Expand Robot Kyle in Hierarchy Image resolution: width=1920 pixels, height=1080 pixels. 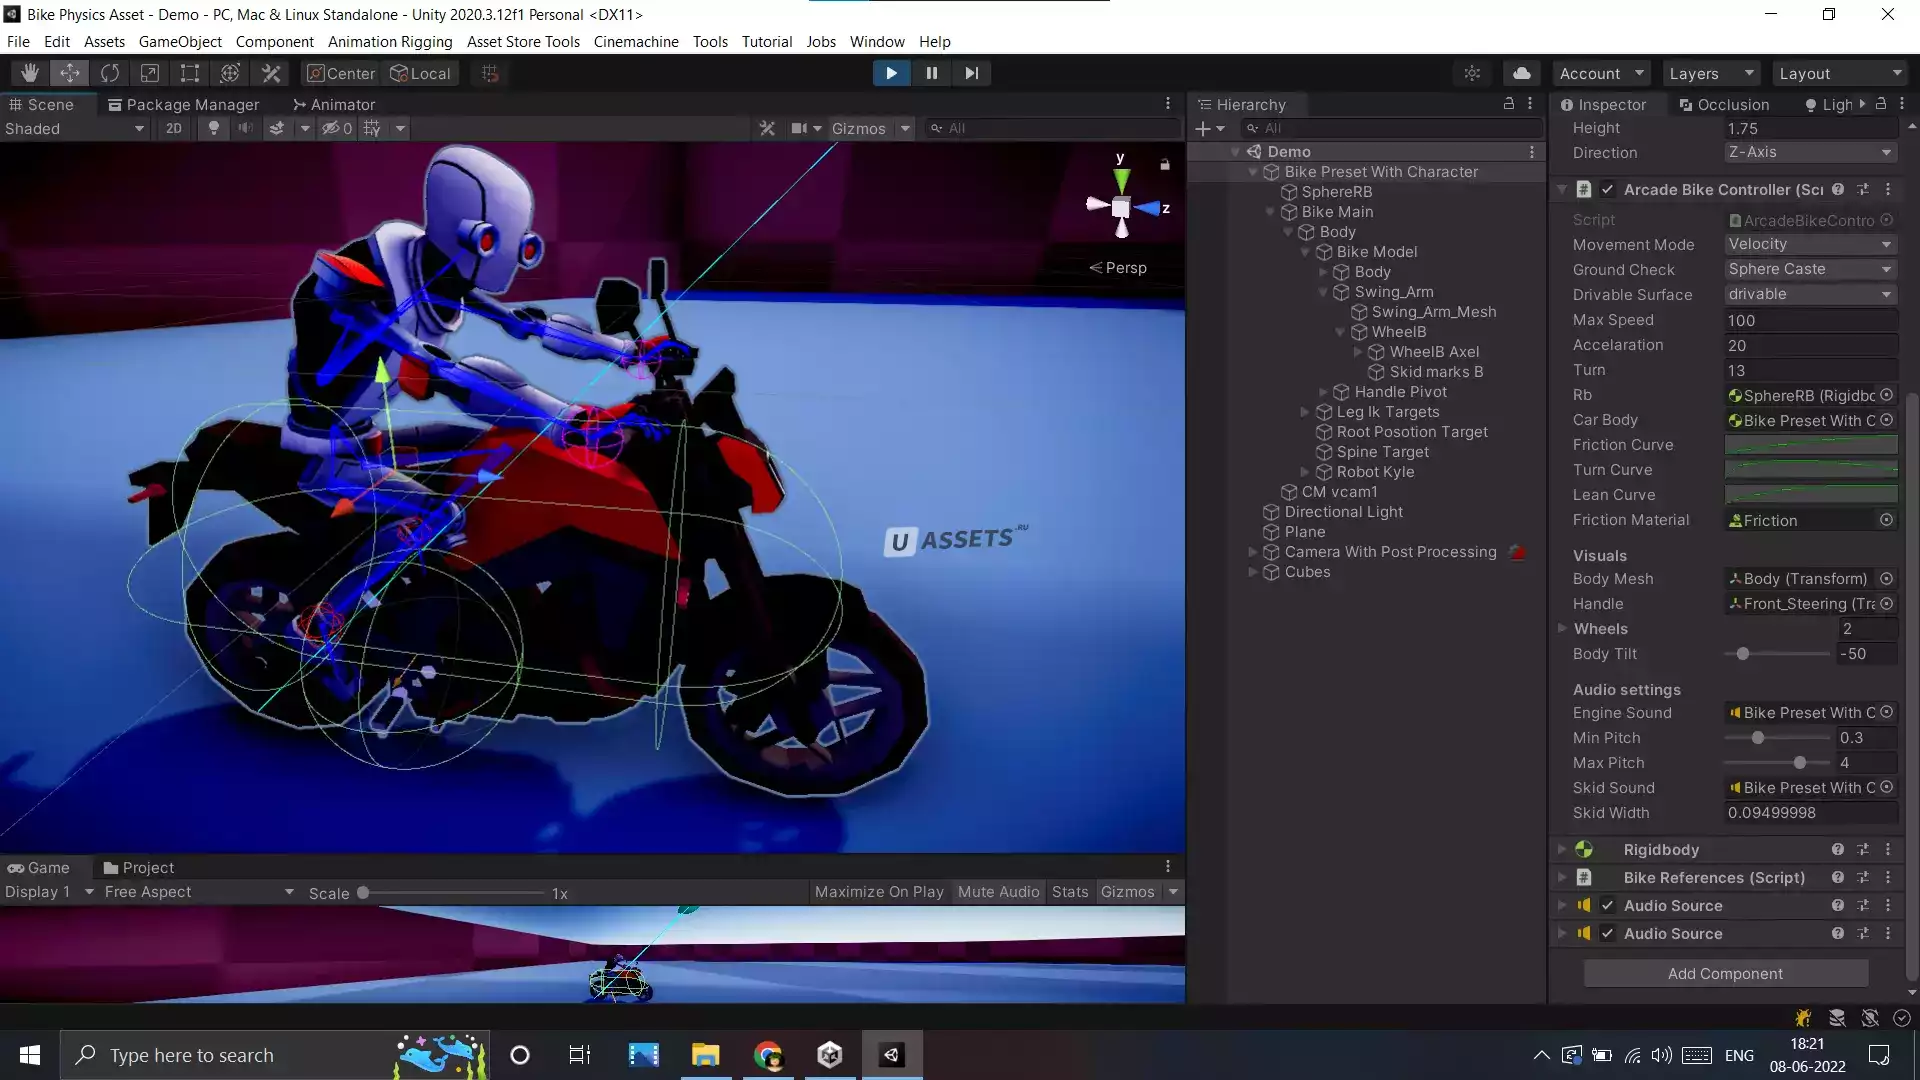coord(1305,472)
